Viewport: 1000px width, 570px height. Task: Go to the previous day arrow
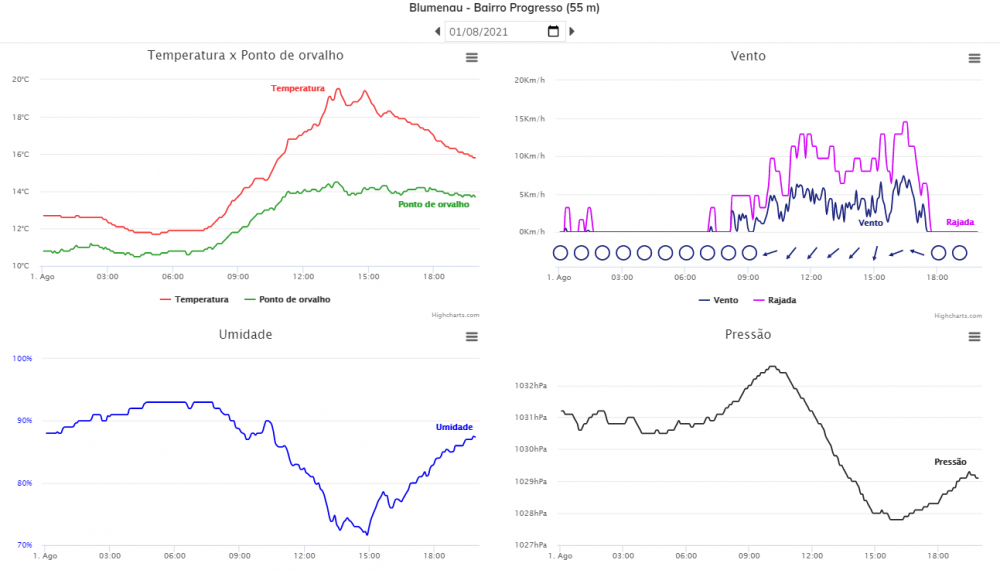coord(437,31)
